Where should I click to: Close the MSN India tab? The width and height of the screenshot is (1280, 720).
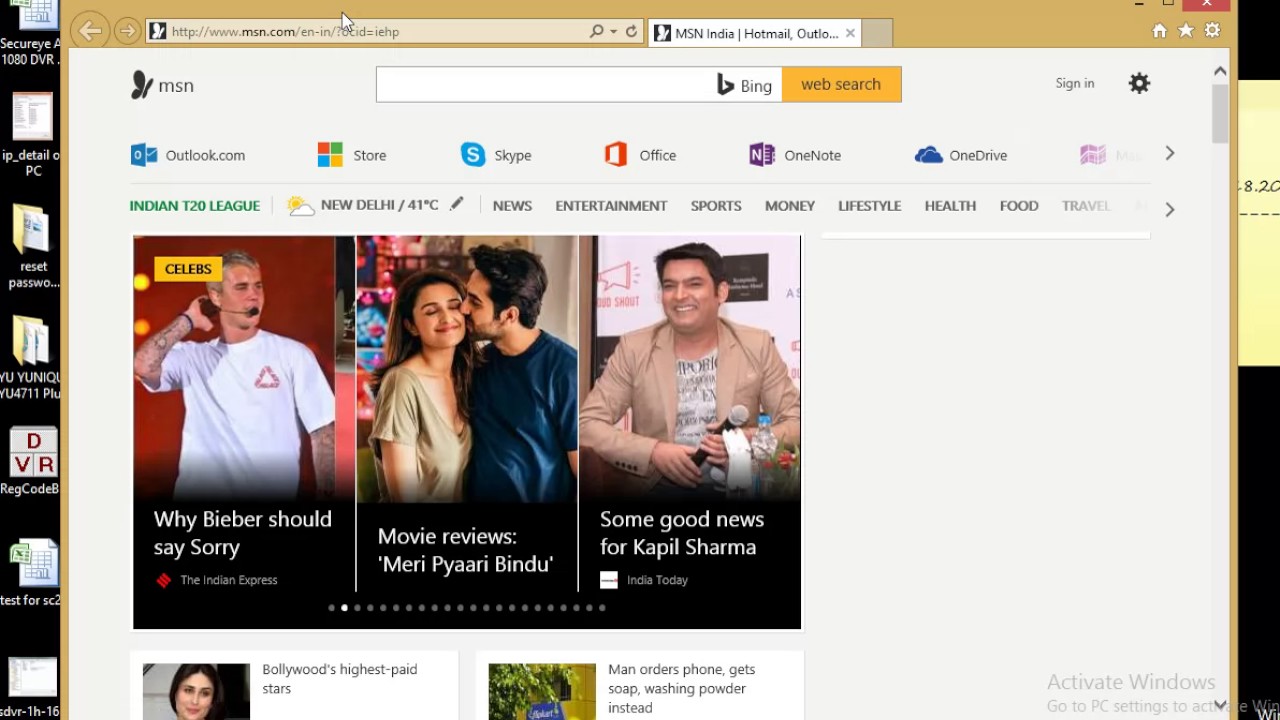coord(850,33)
